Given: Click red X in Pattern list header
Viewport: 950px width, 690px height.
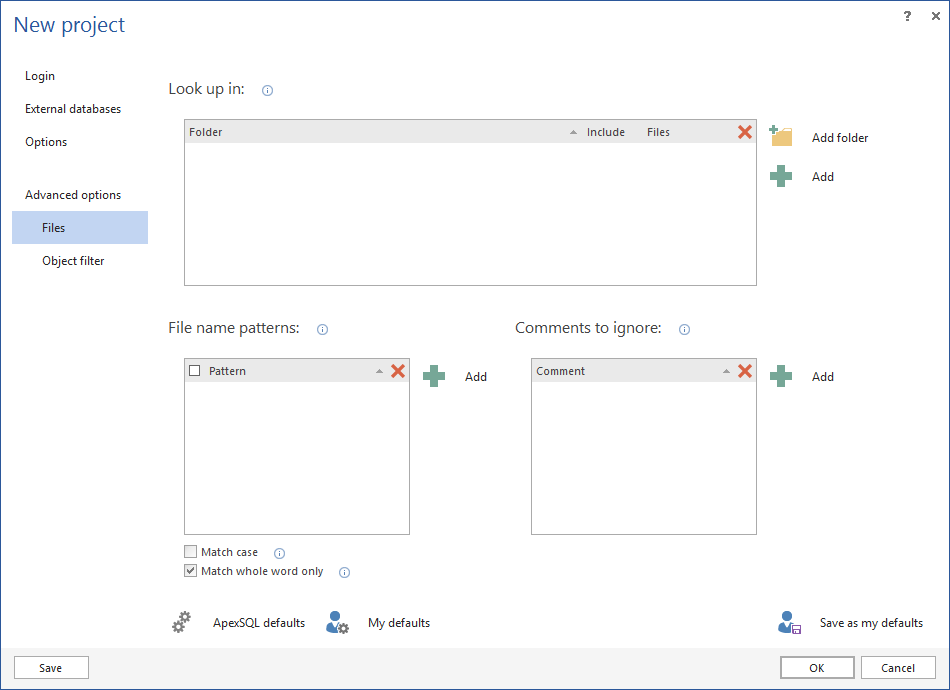Looking at the screenshot, I should [398, 371].
